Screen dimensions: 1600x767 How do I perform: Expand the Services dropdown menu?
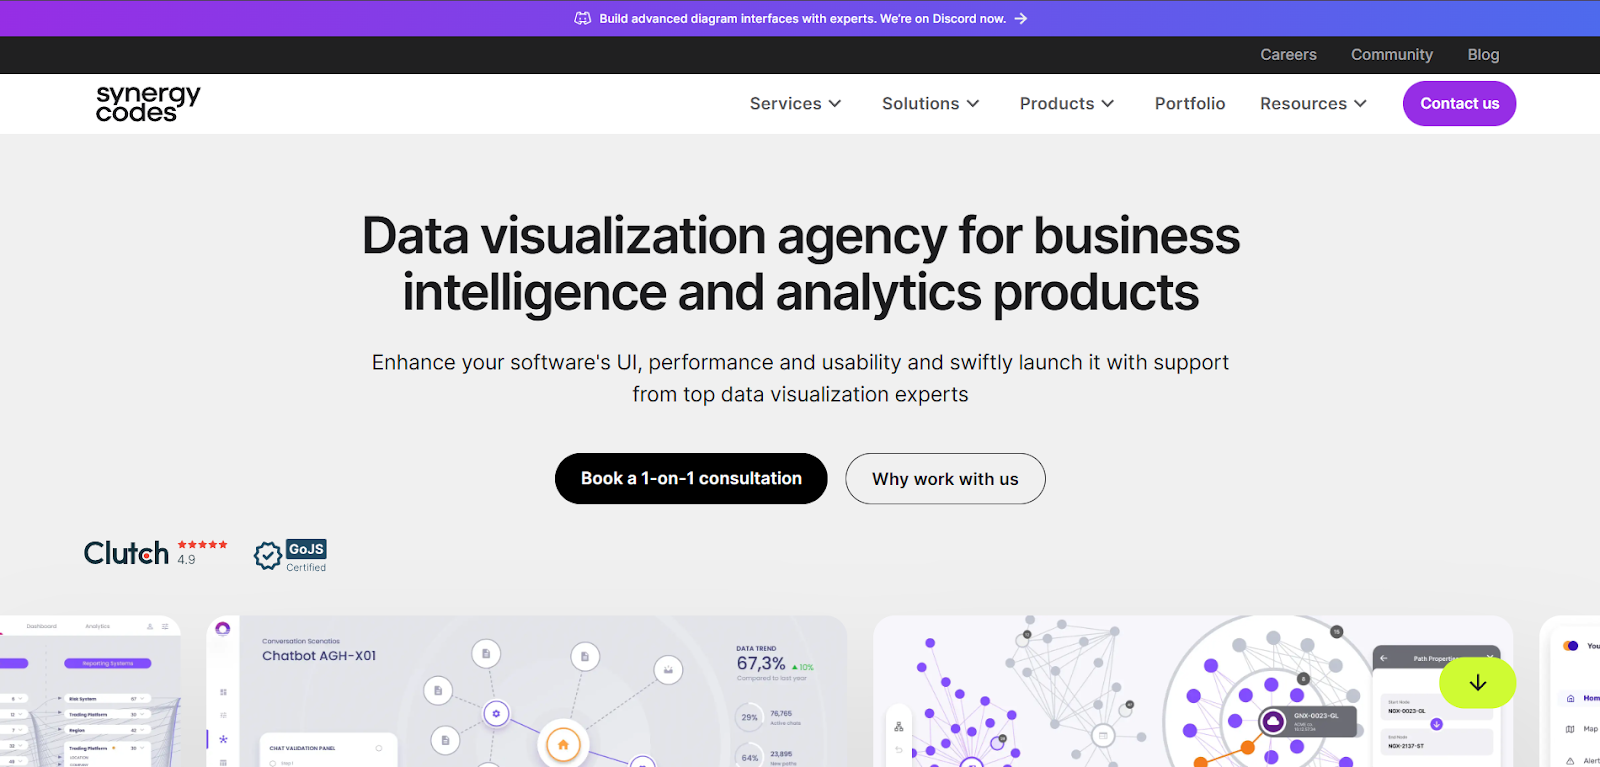point(795,104)
